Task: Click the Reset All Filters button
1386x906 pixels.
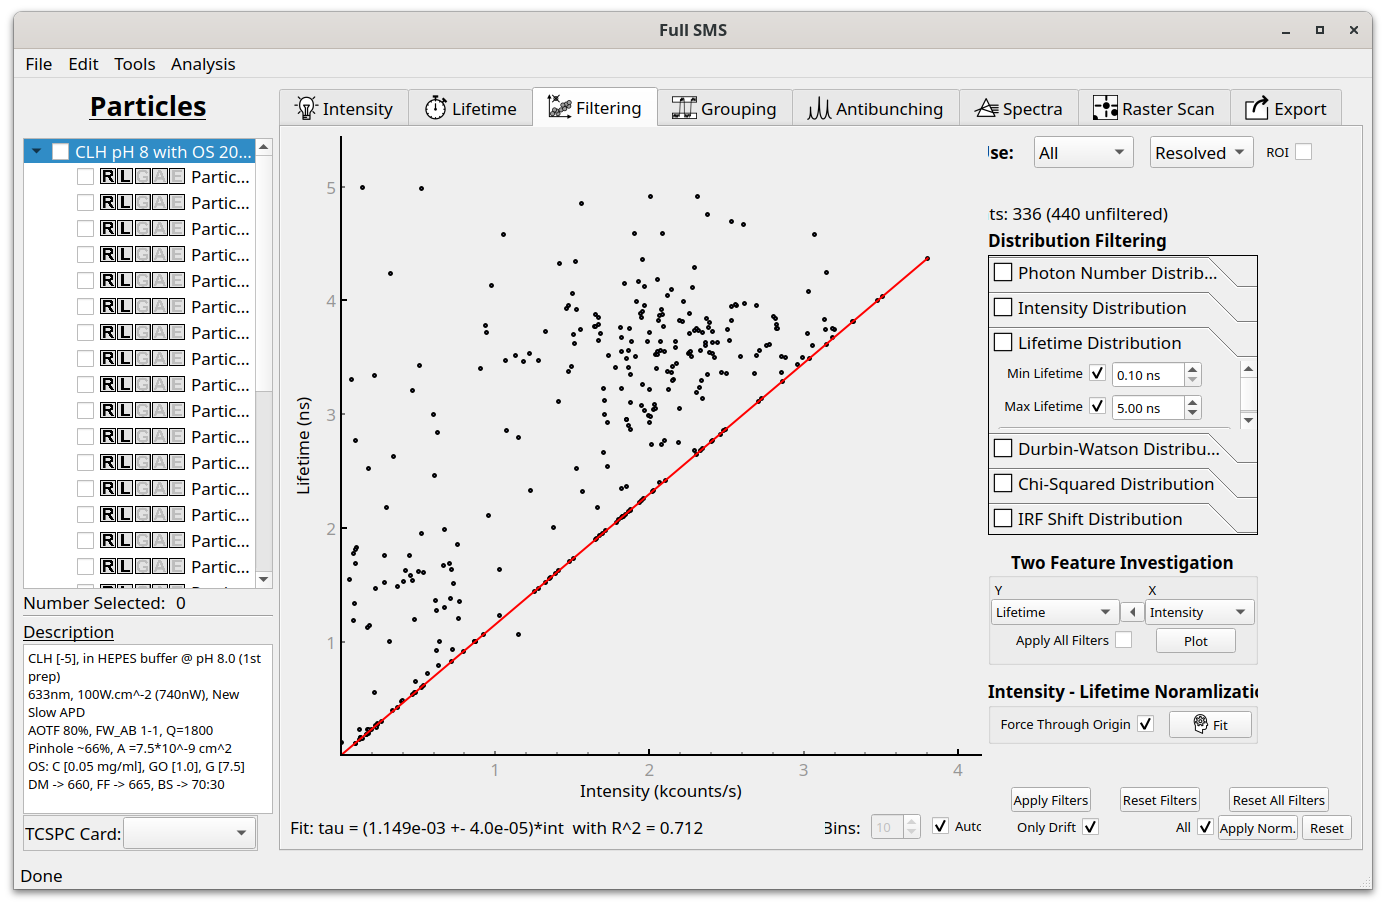Action: (1278, 800)
